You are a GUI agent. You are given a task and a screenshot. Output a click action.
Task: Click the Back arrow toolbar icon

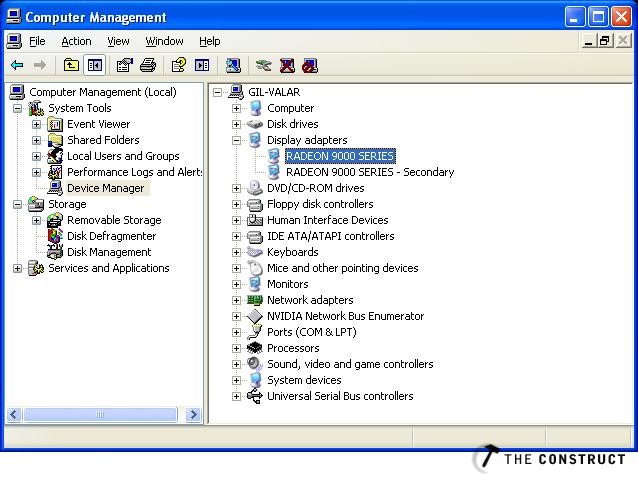(17, 65)
